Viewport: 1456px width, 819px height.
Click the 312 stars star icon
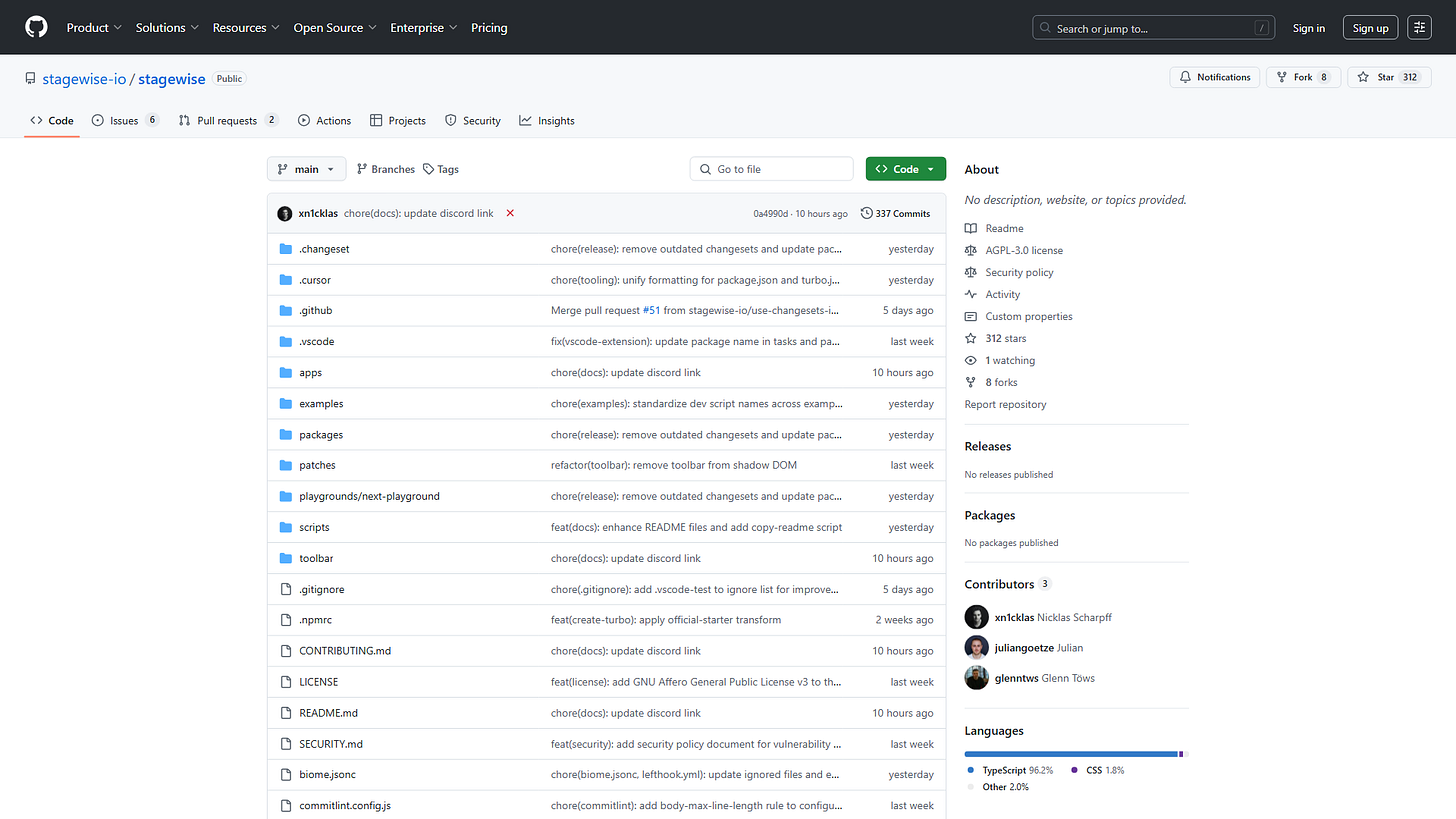(x=970, y=338)
